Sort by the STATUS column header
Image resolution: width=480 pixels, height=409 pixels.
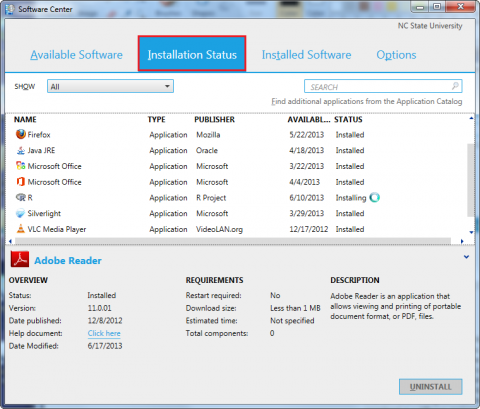348,120
